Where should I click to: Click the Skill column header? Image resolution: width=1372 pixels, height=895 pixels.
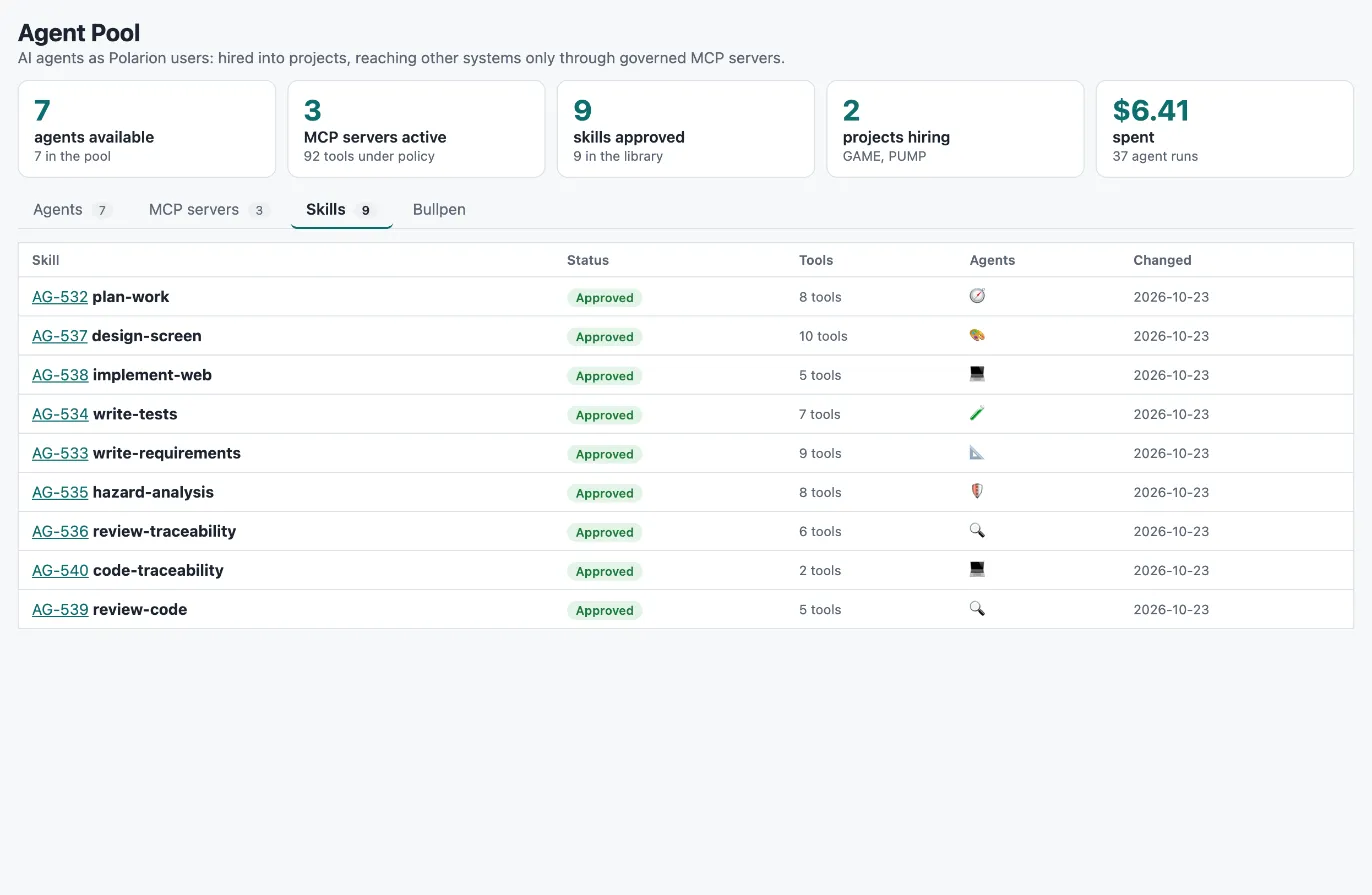[x=46, y=260]
